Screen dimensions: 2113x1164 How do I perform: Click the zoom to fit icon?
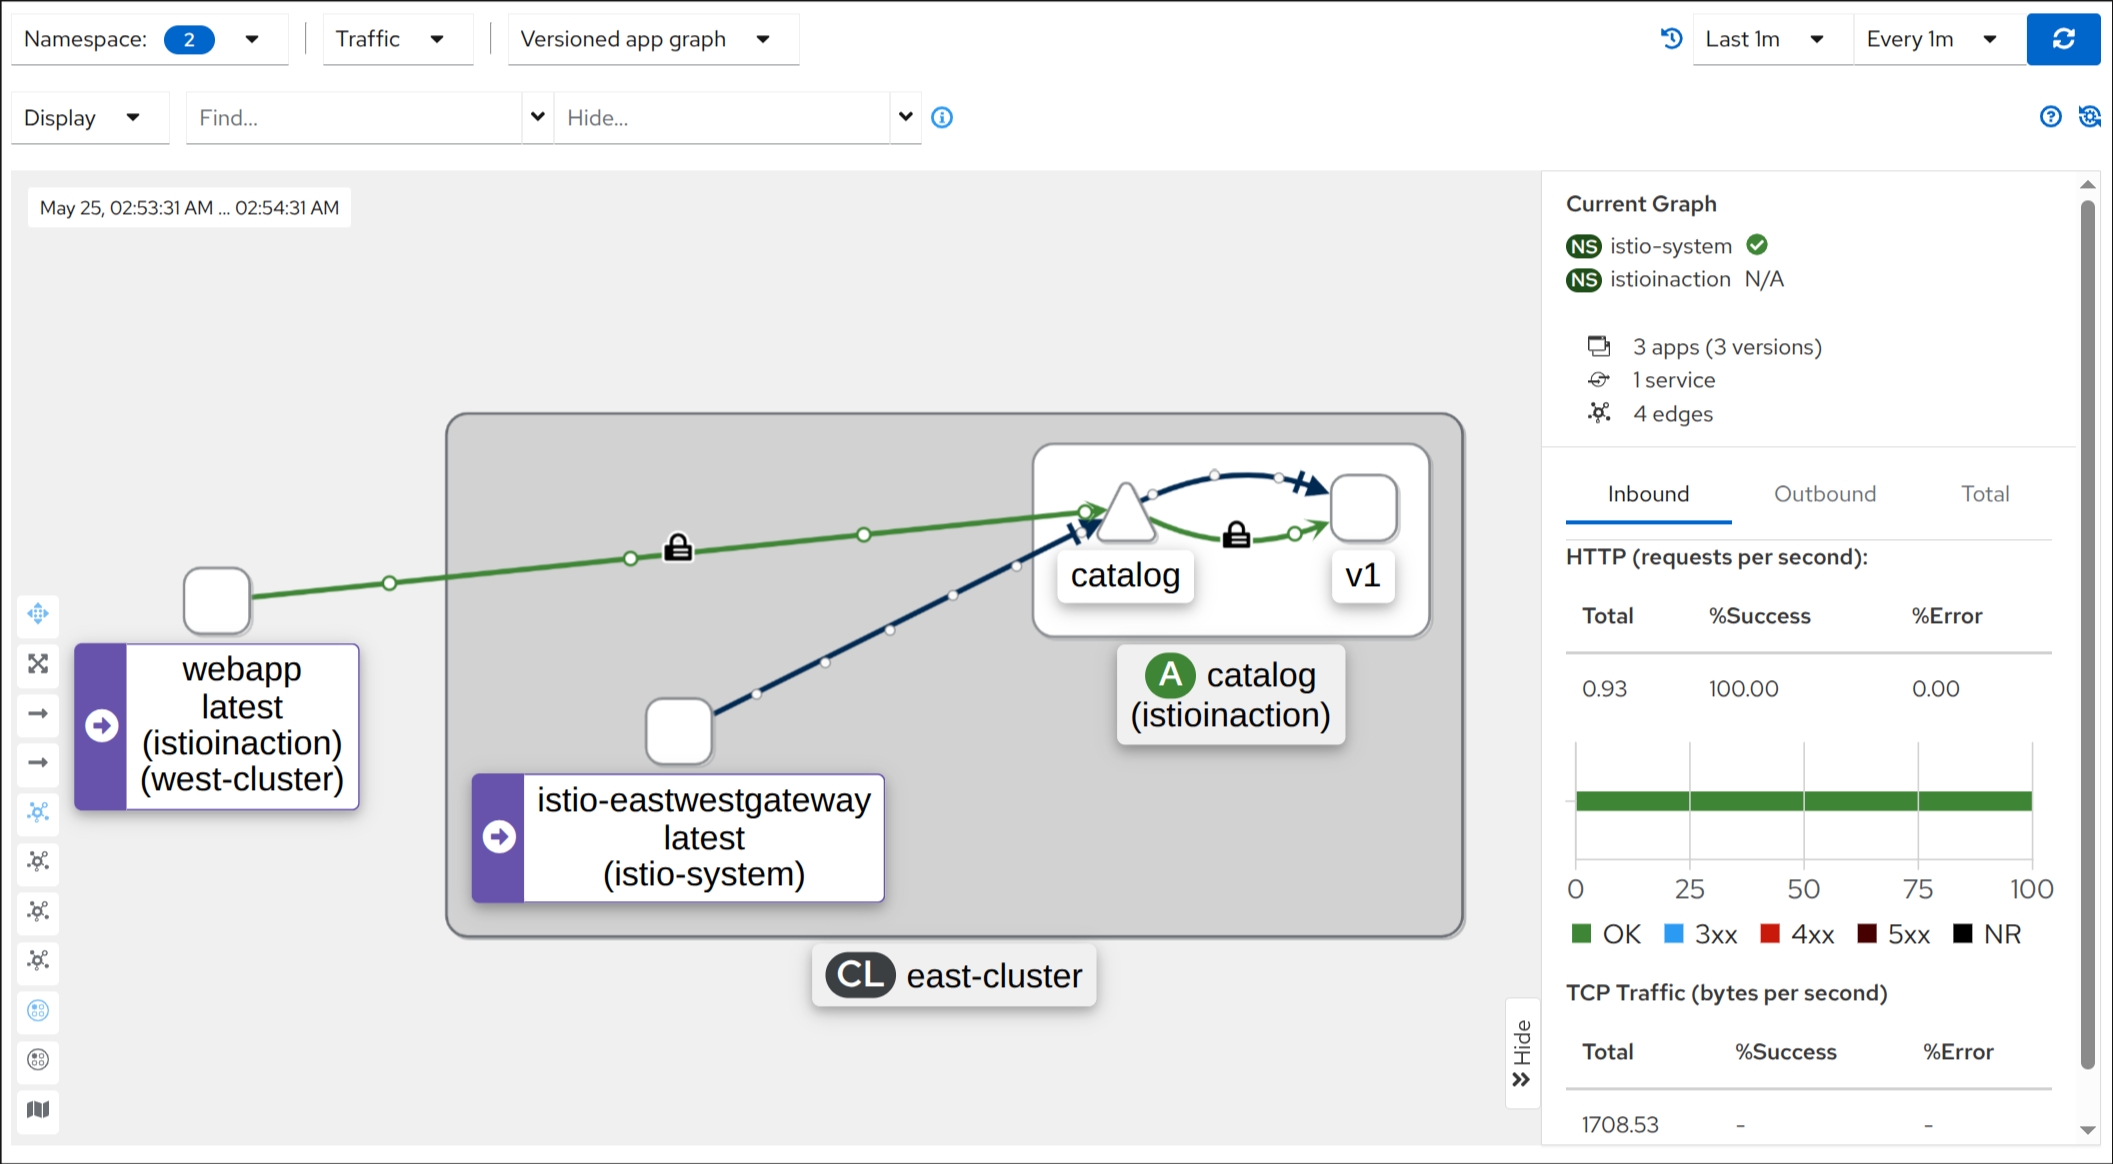pos(38,664)
